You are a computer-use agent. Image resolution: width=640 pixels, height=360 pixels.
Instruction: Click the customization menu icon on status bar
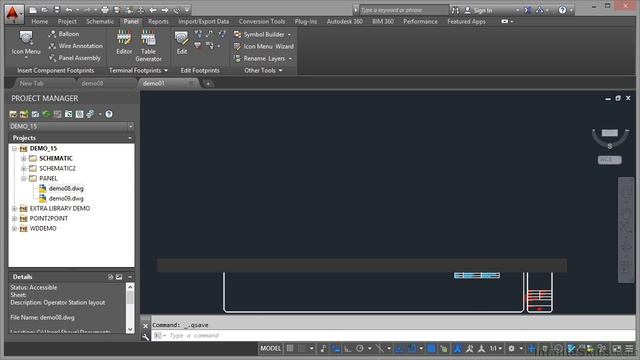coord(629,349)
